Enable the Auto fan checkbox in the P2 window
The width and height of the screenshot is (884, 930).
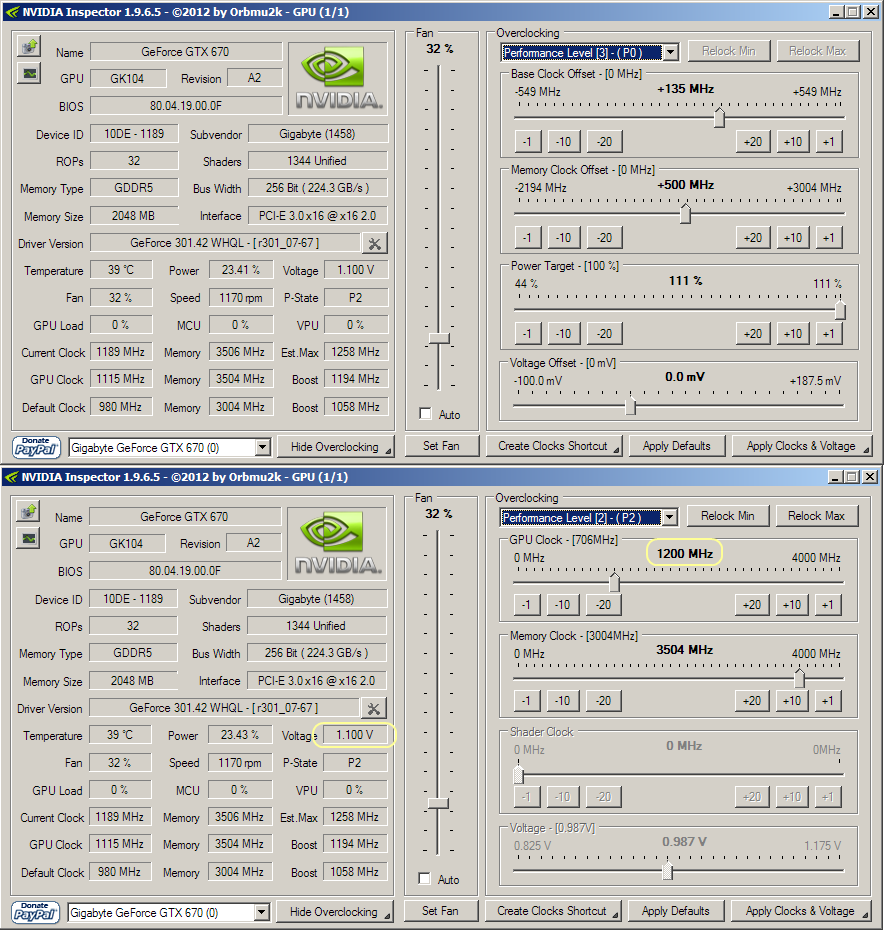point(426,879)
